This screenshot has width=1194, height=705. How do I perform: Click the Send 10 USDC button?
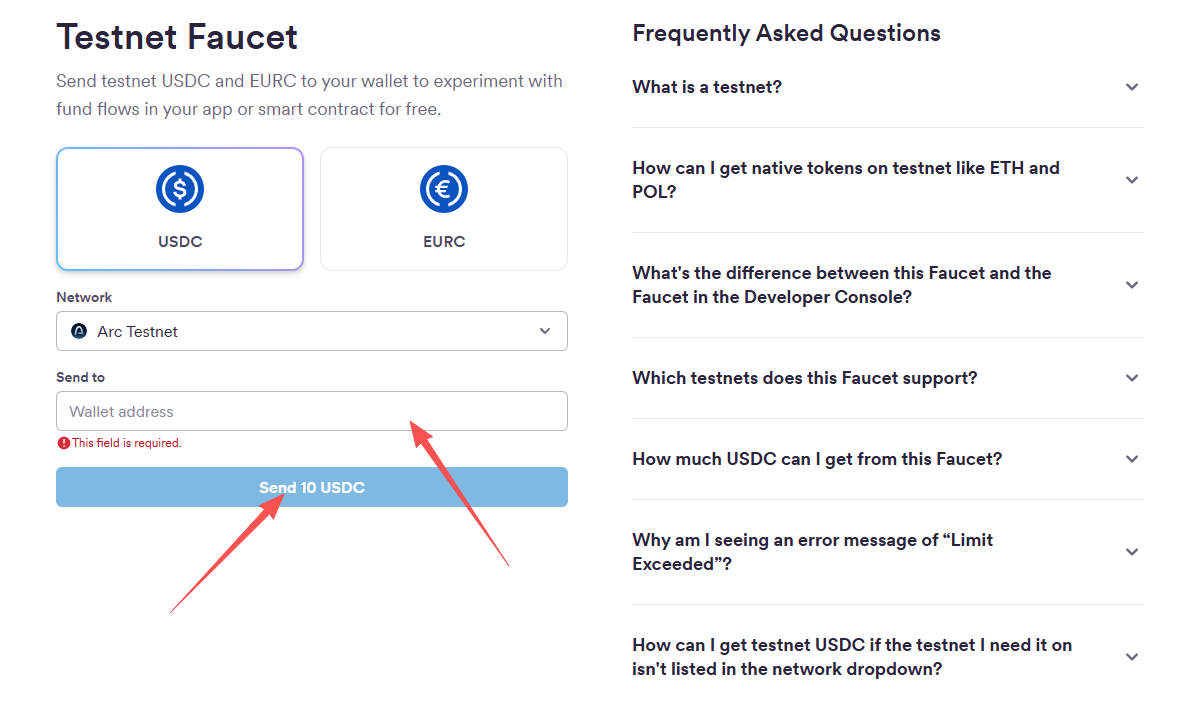311,487
